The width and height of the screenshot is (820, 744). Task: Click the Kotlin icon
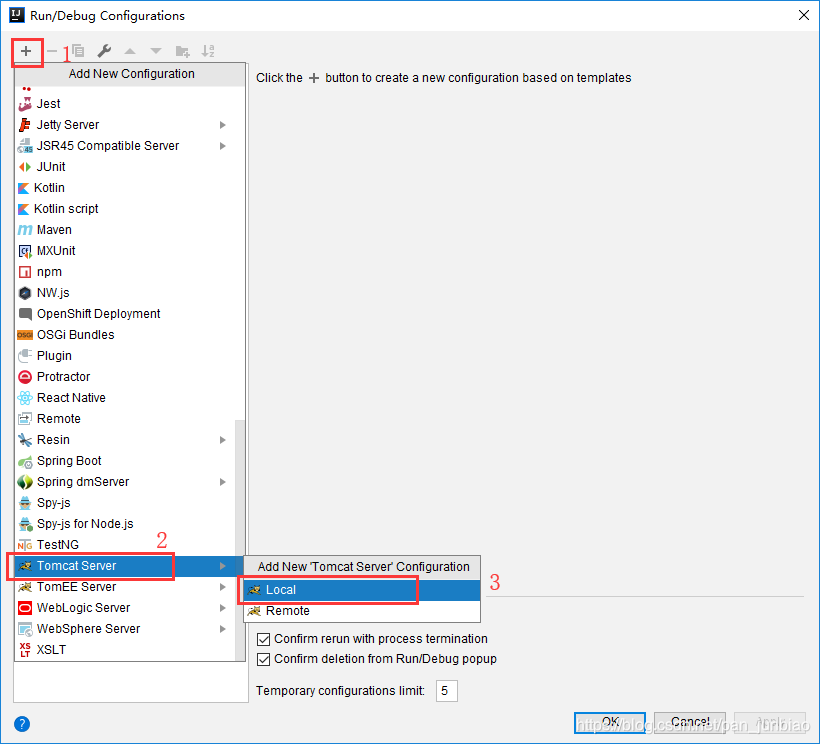pyautogui.click(x=24, y=188)
